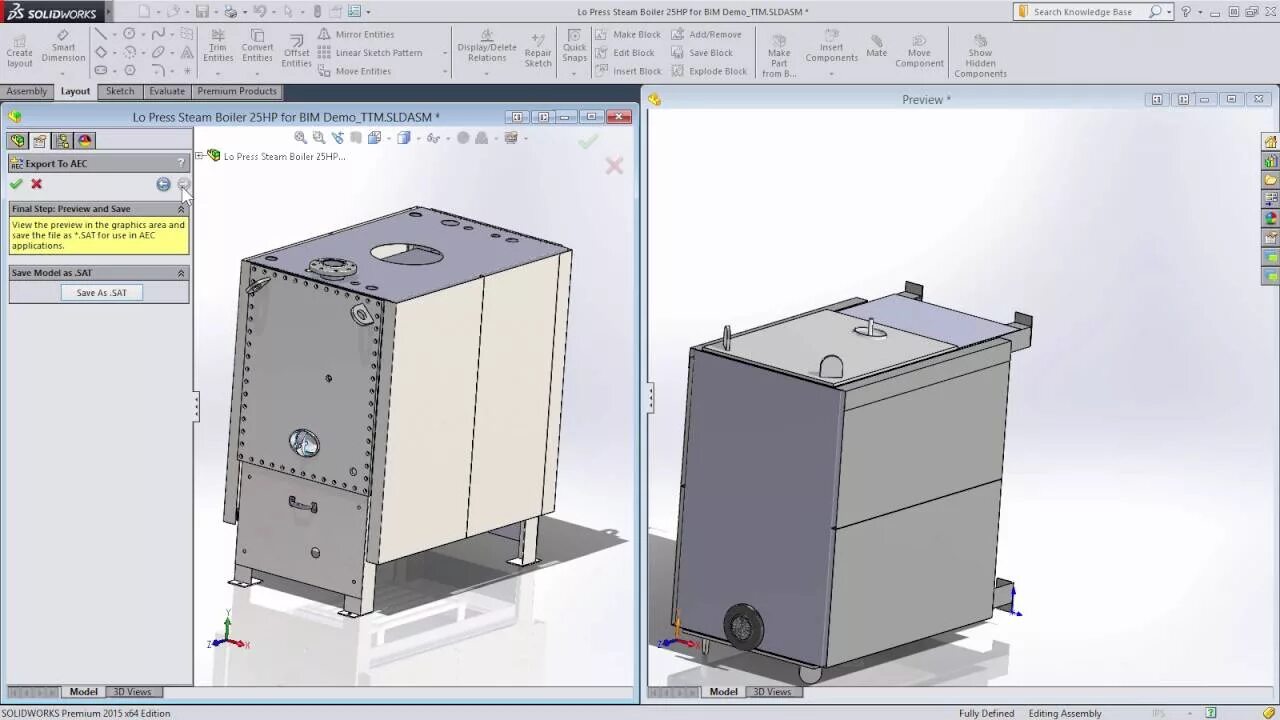Image resolution: width=1280 pixels, height=720 pixels.
Task: Click the Save As .SAT button
Action: [101, 292]
